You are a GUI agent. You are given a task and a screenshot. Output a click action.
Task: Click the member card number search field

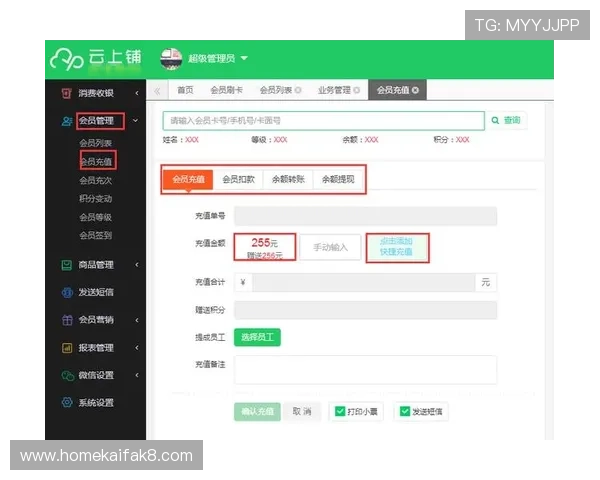[x=323, y=121]
